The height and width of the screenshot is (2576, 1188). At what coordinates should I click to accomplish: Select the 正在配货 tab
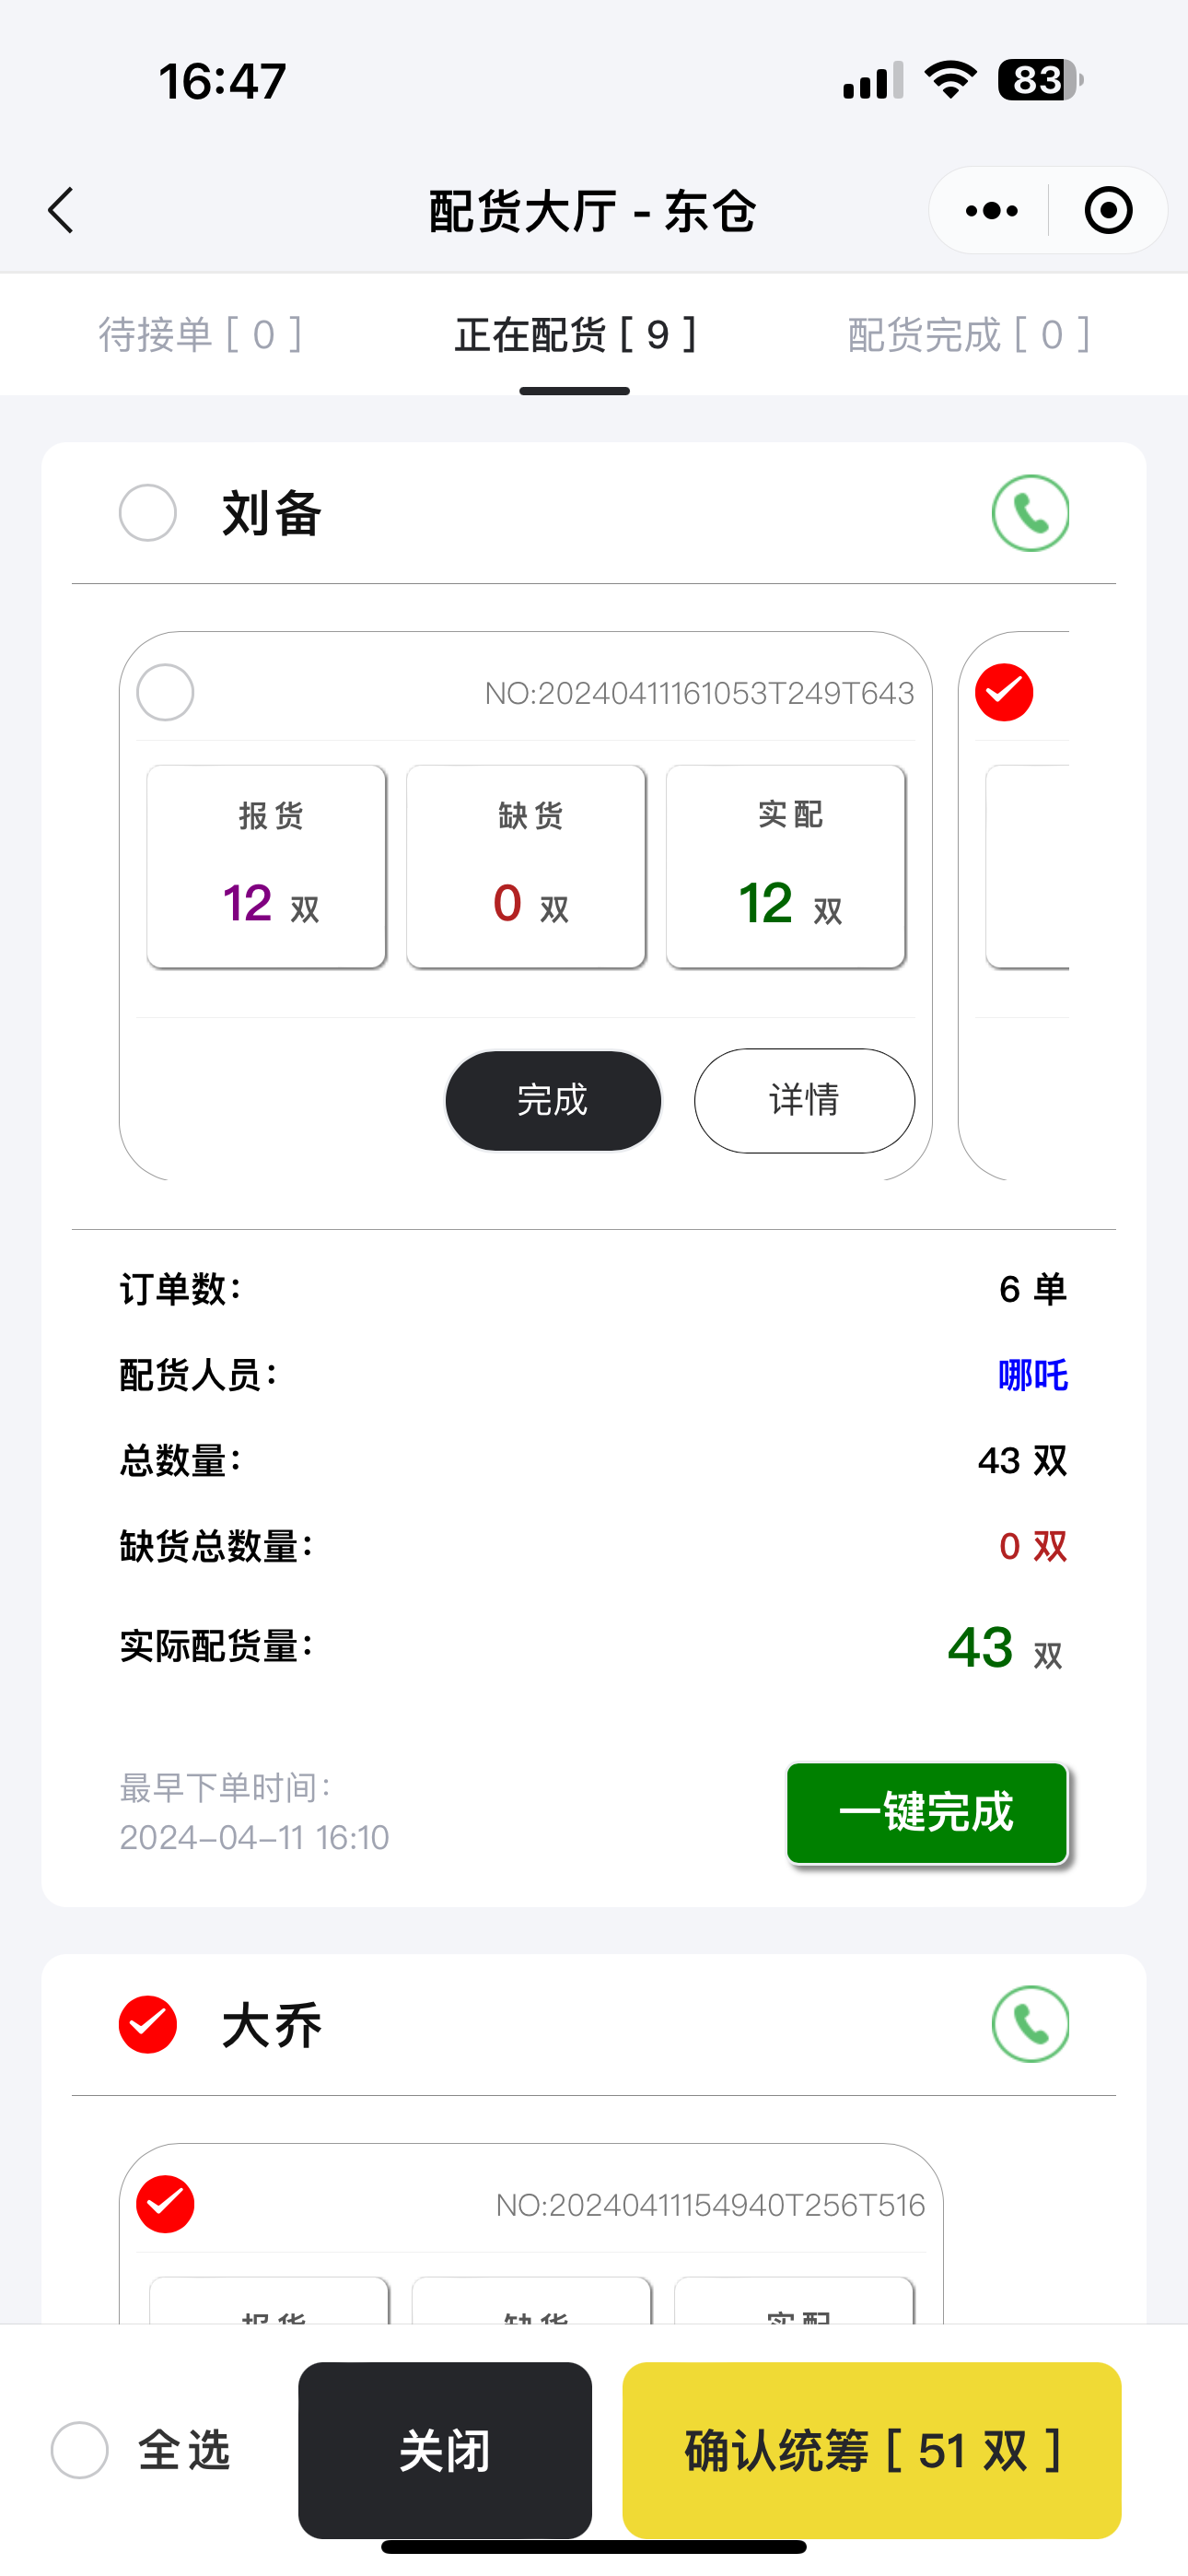(575, 335)
